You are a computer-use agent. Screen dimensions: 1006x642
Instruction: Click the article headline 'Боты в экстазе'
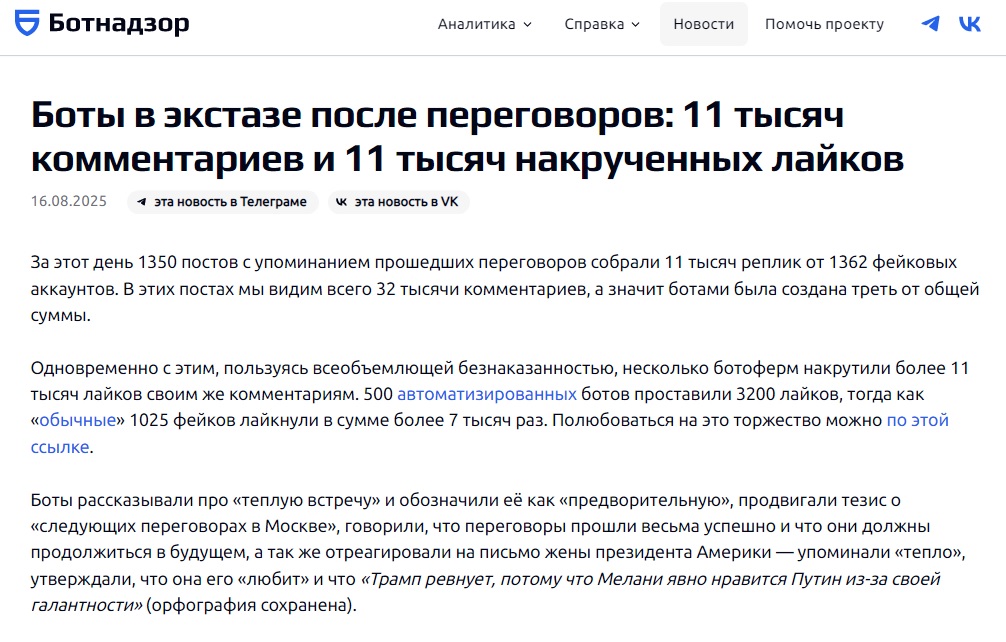point(467,137)
